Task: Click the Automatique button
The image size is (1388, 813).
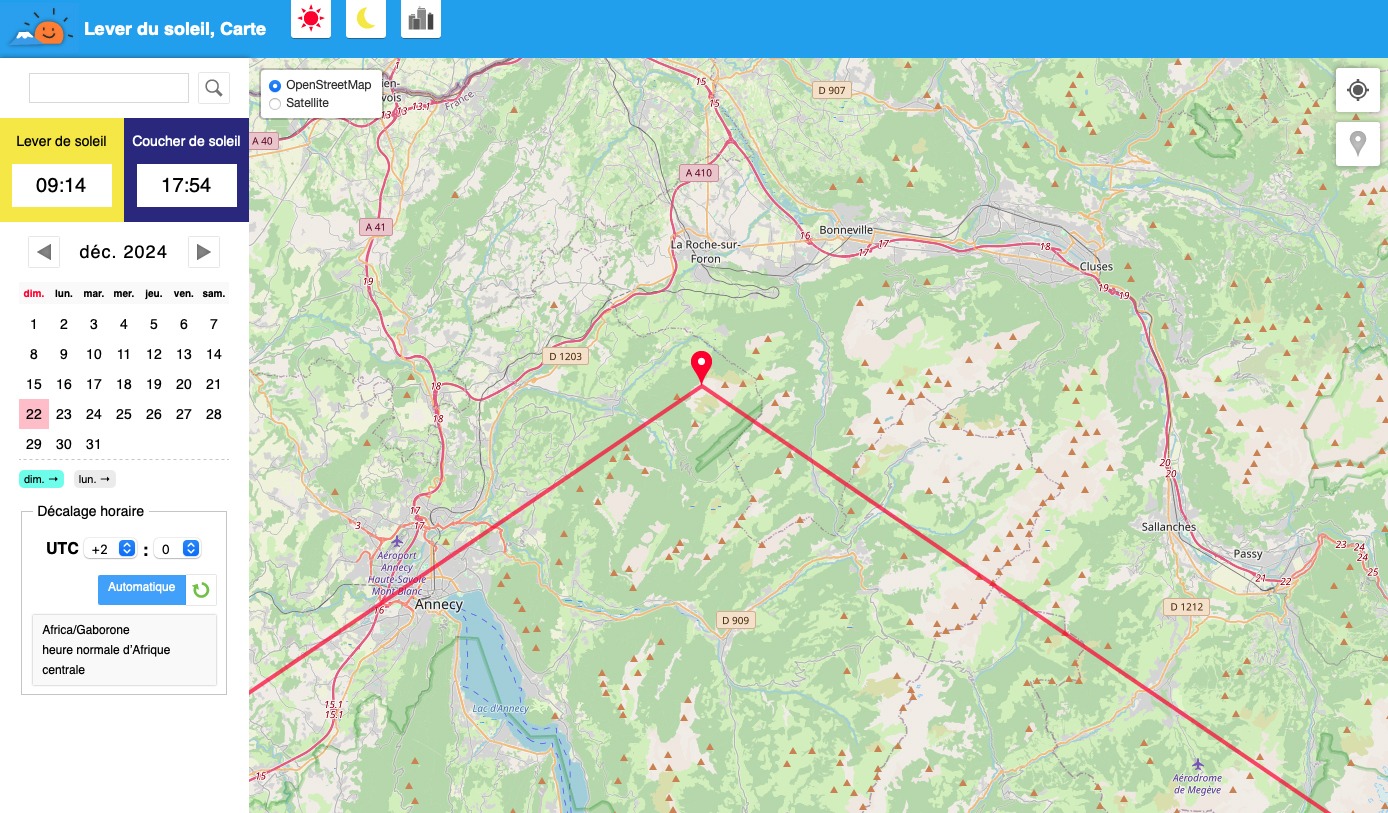Action: pos(142,589)
